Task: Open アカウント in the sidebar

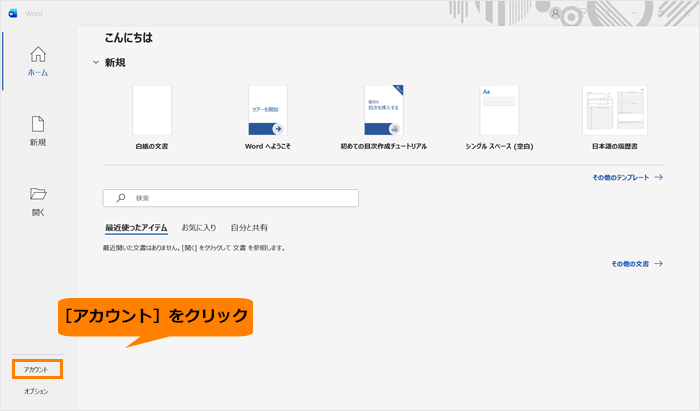Action: pos(37,370)
